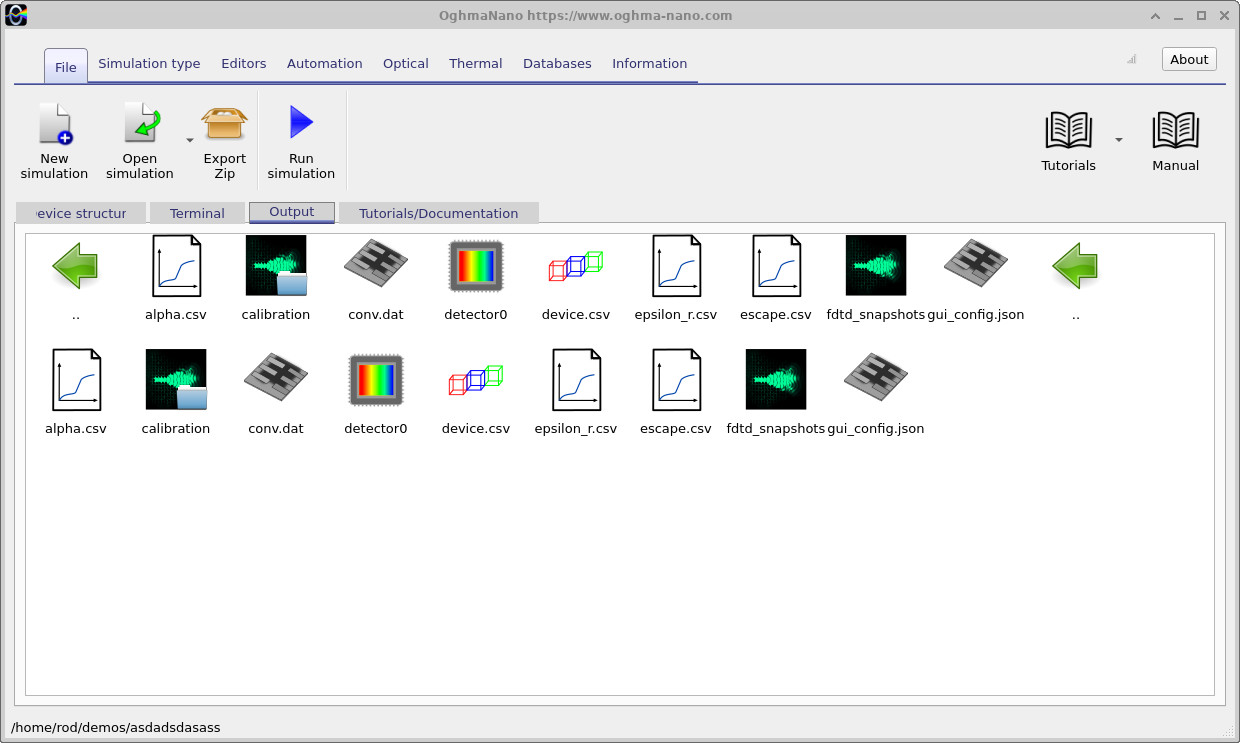Click the path /home/rod/demos/asdadsdasass in the status bar
The width and height of the screenshot is (1240, 743).
point(115,727)
